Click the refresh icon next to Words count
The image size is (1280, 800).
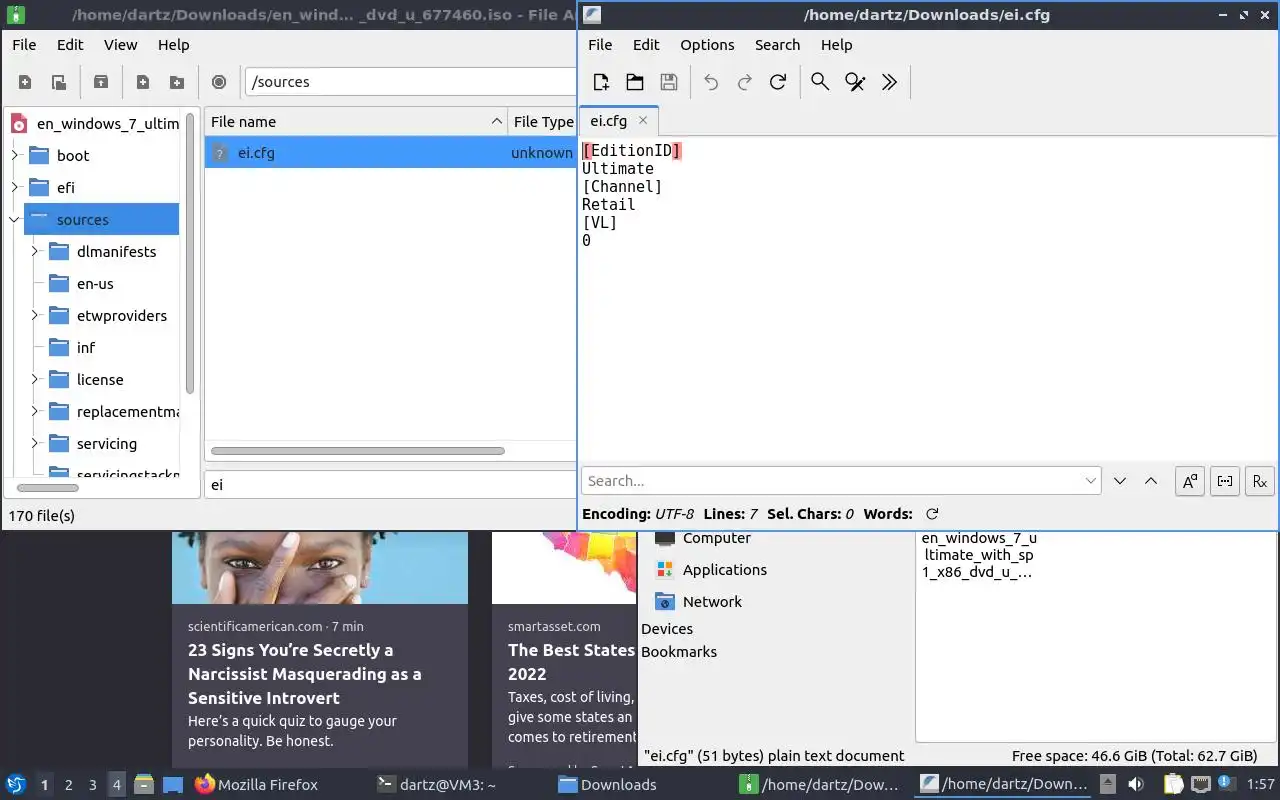point(932,514)
